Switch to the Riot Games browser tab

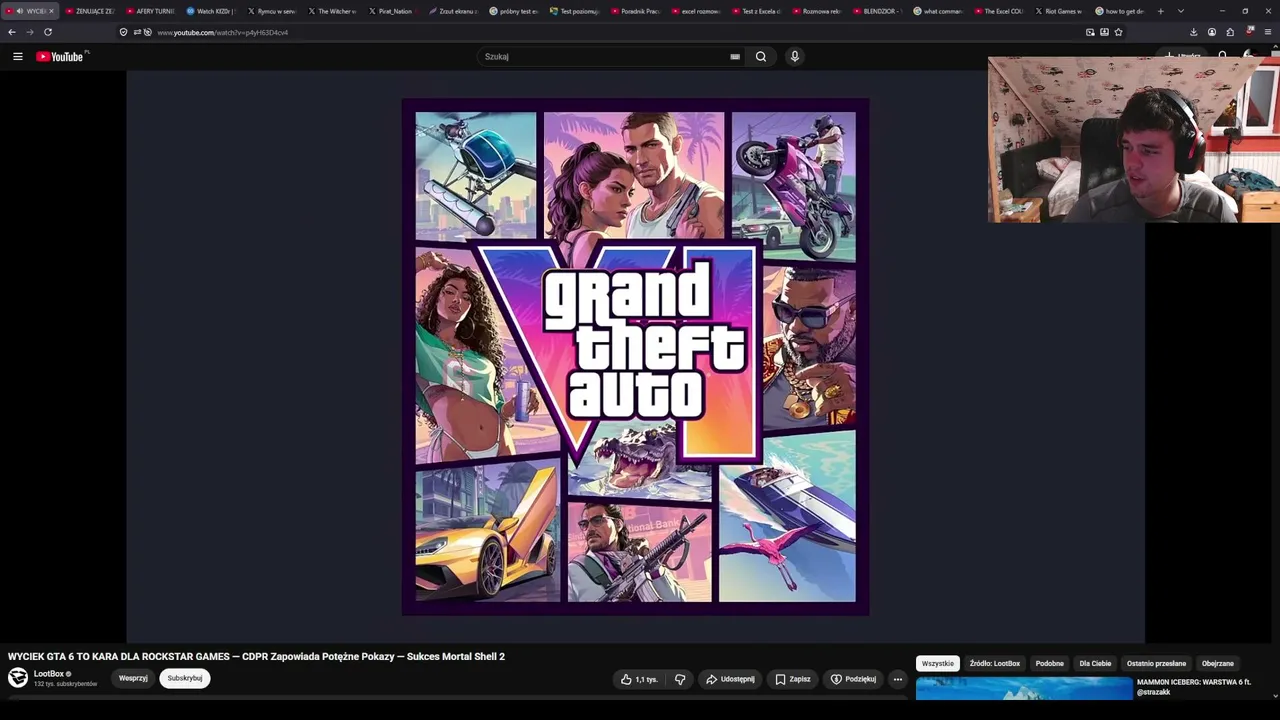pos(1061,11)
